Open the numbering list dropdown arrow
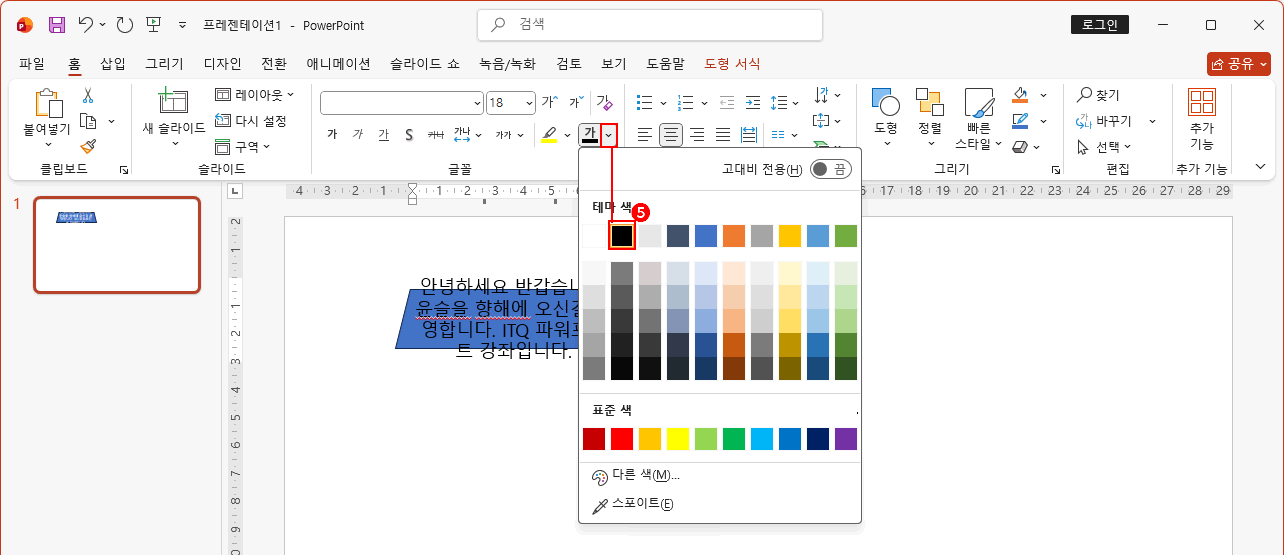1284x555 pixels. point(704,102)
